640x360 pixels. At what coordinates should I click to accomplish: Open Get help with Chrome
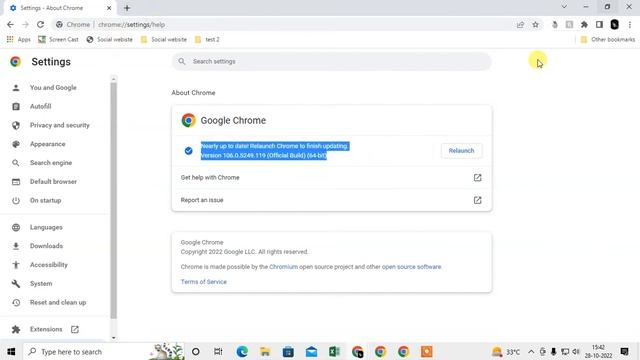point(331,178)
